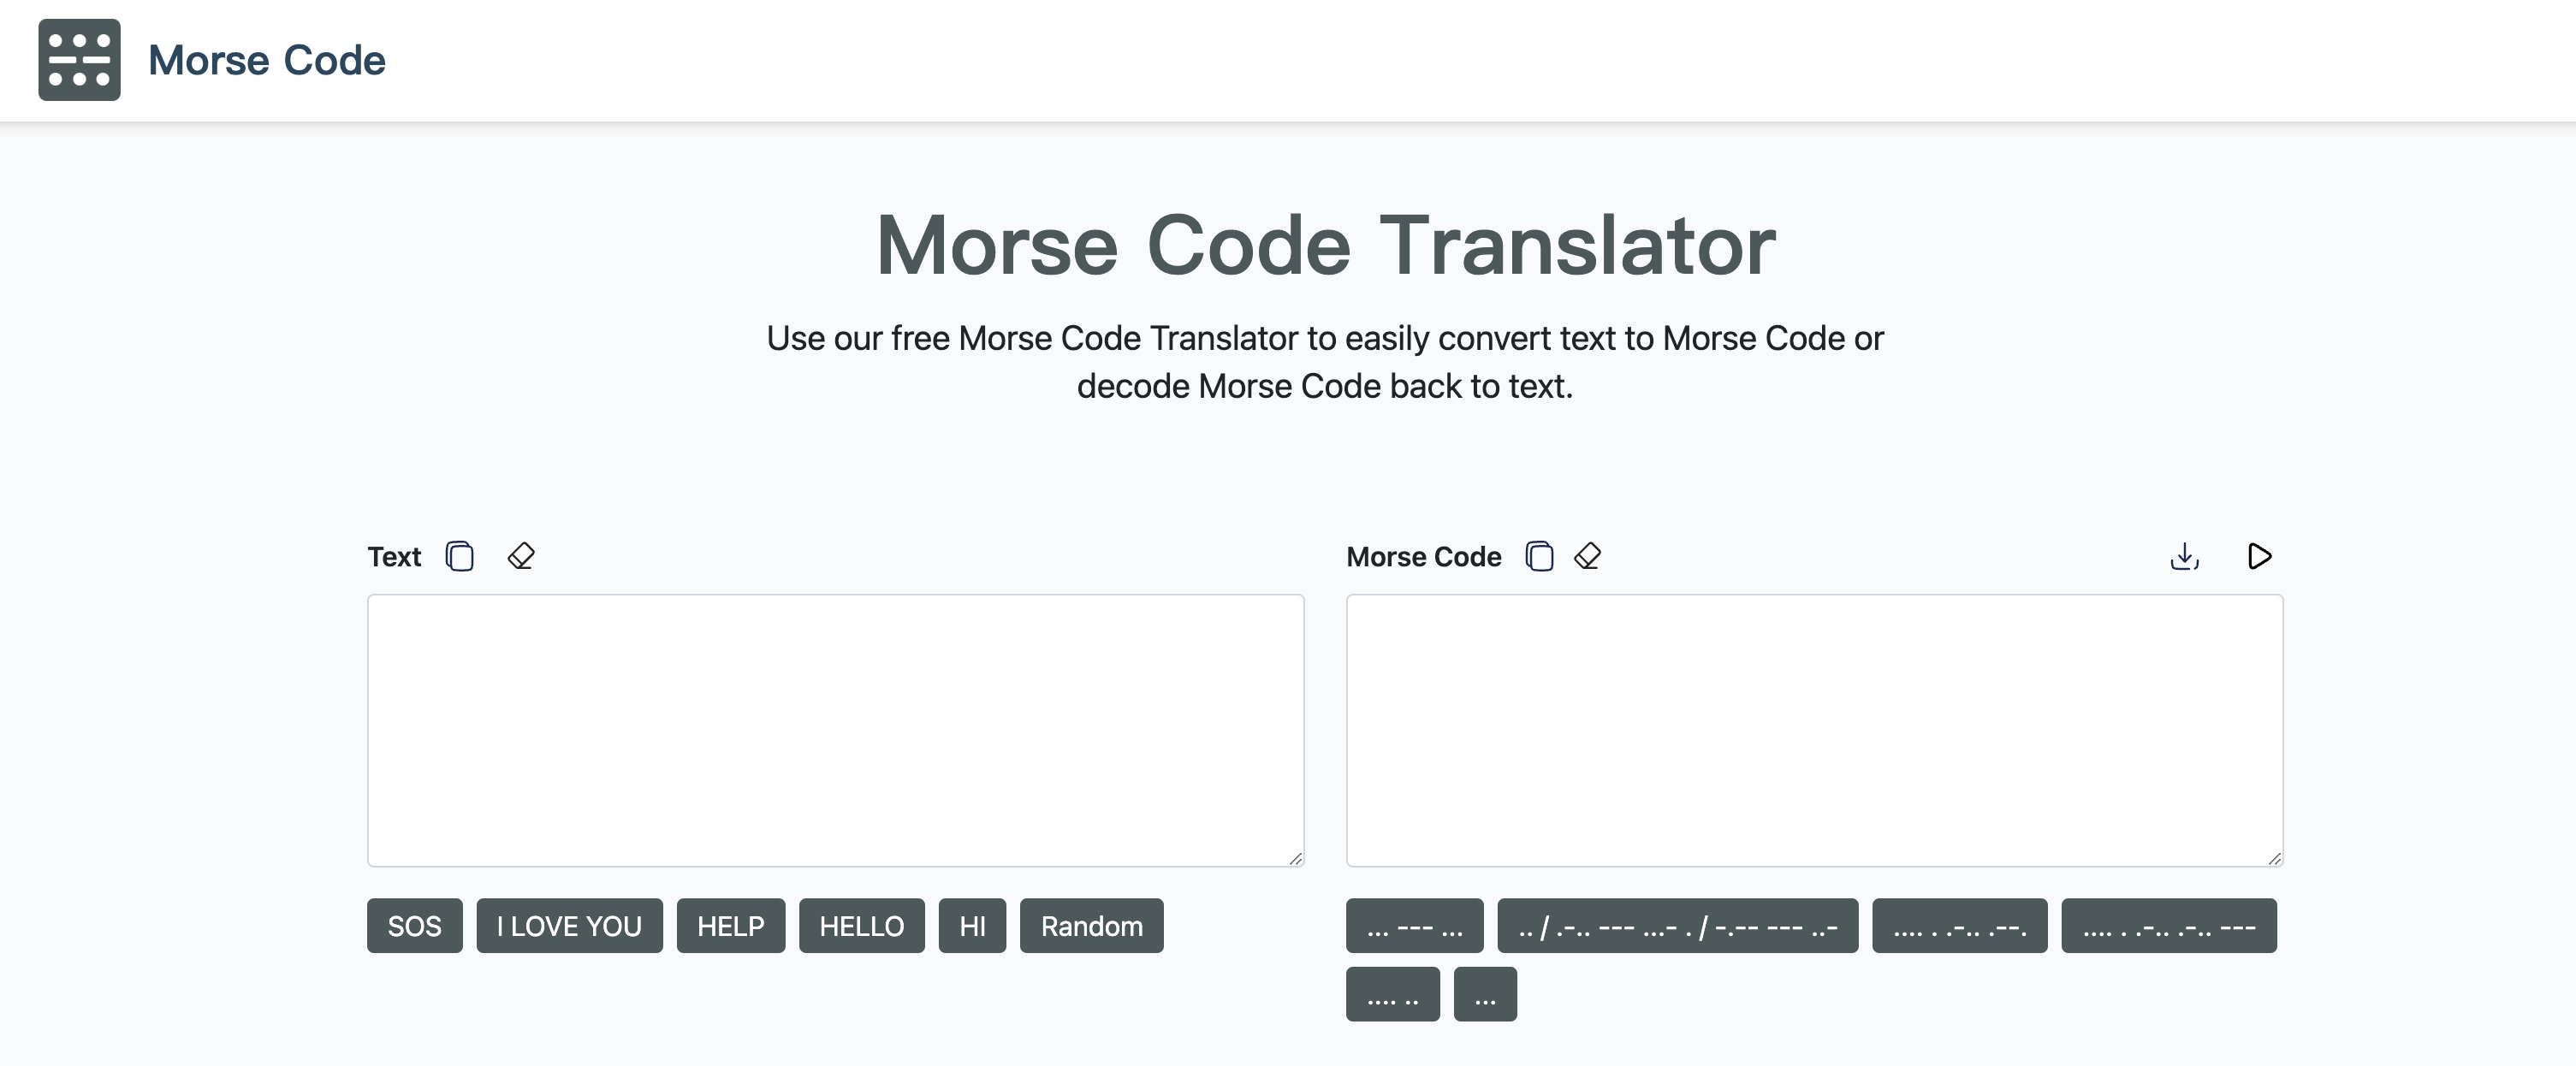This screenshot has width=2576, height=1066.
Task: Insert the HI preset text
Action: pyautogui.click(x=971, y=926)
